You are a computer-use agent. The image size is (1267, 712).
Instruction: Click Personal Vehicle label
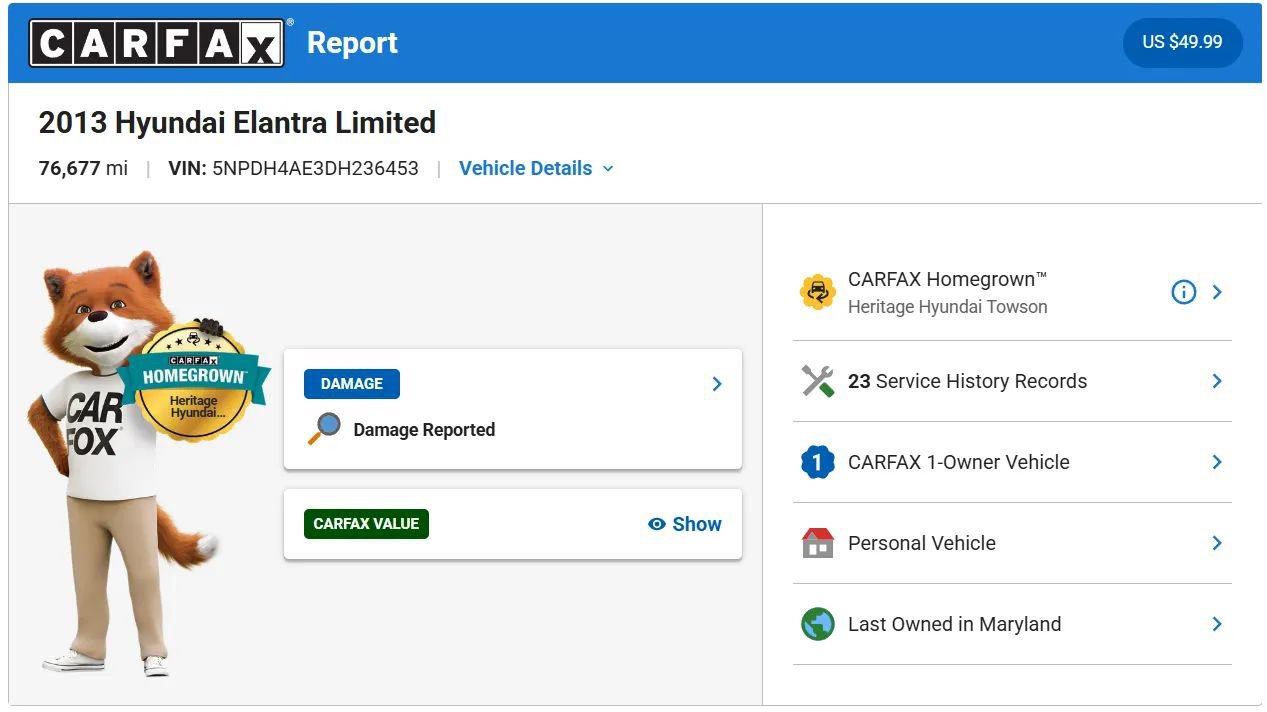tap(922, 543)
